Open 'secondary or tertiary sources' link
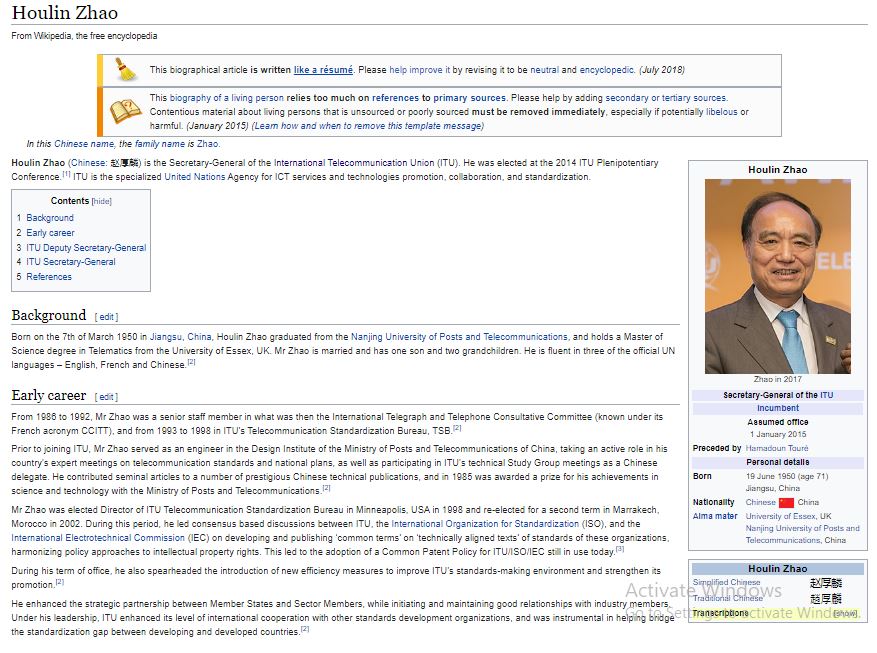877x653 pixels. pos(666,98)
